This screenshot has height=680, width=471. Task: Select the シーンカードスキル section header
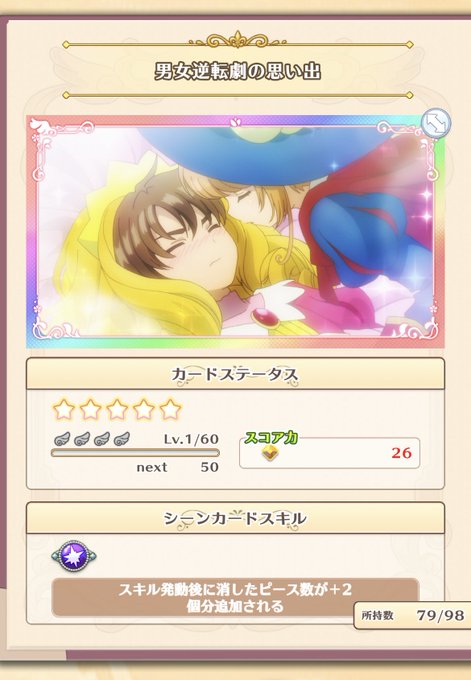click(236, 518)
